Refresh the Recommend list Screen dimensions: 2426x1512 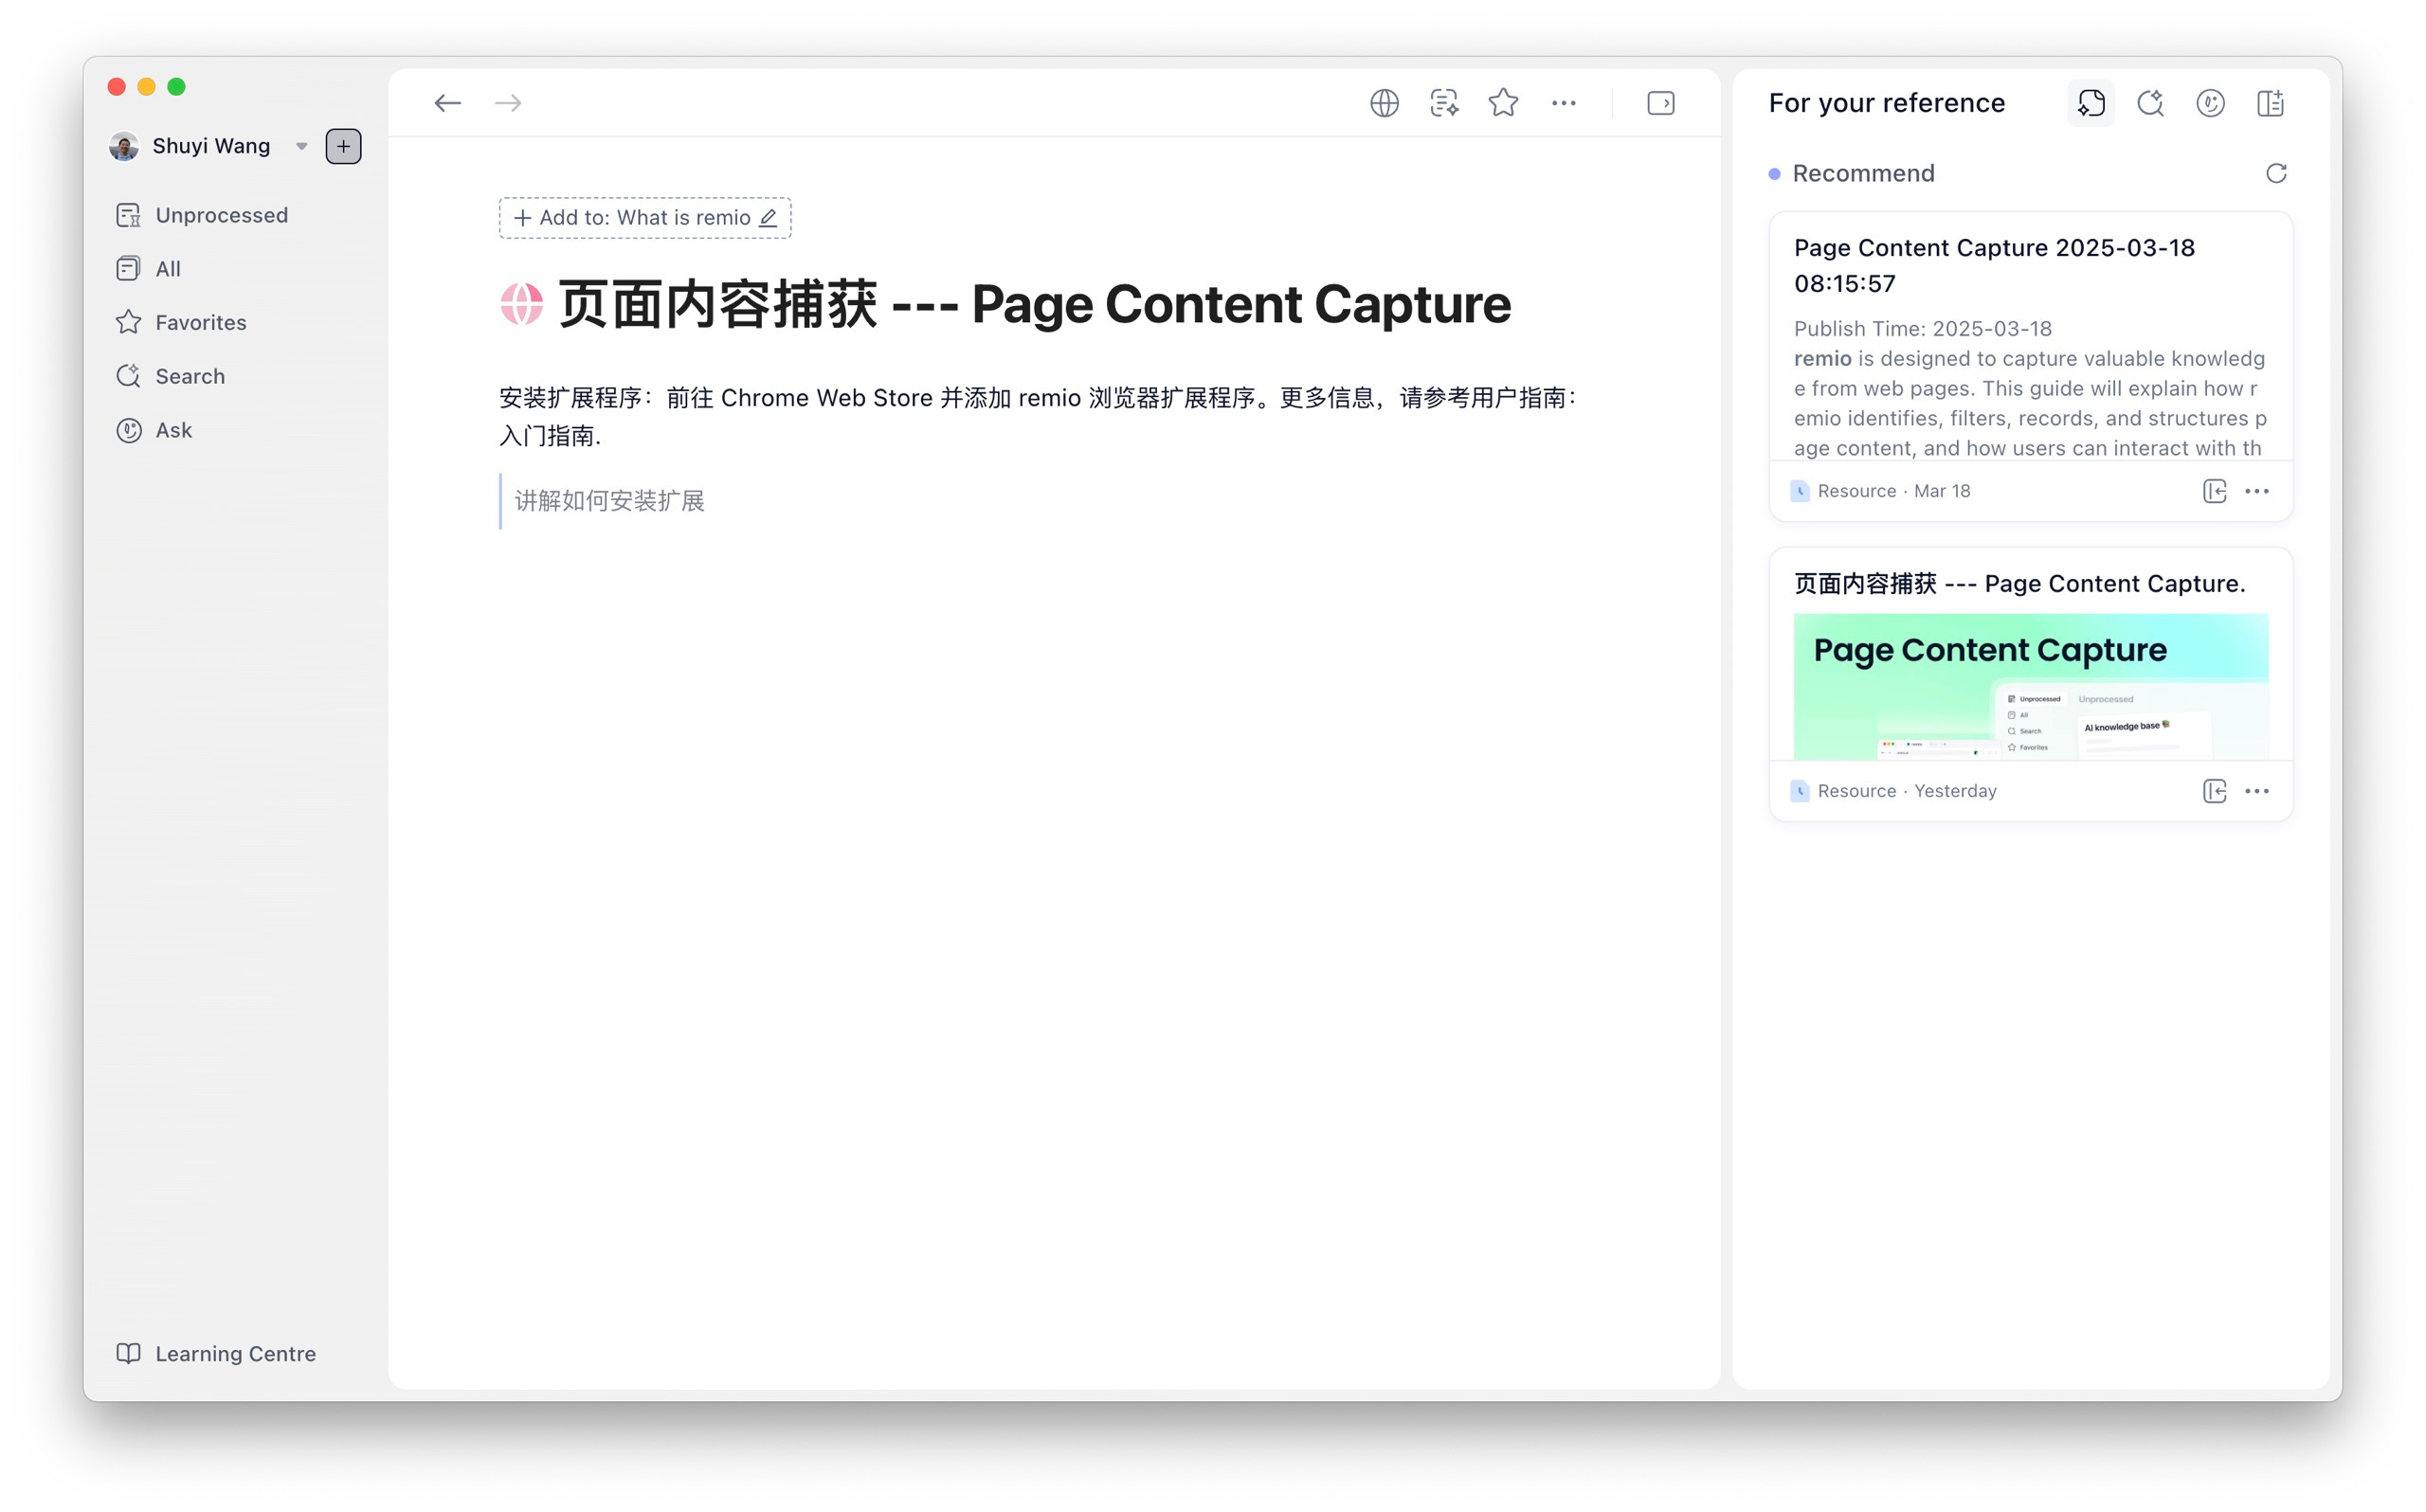pos(2276,174)
